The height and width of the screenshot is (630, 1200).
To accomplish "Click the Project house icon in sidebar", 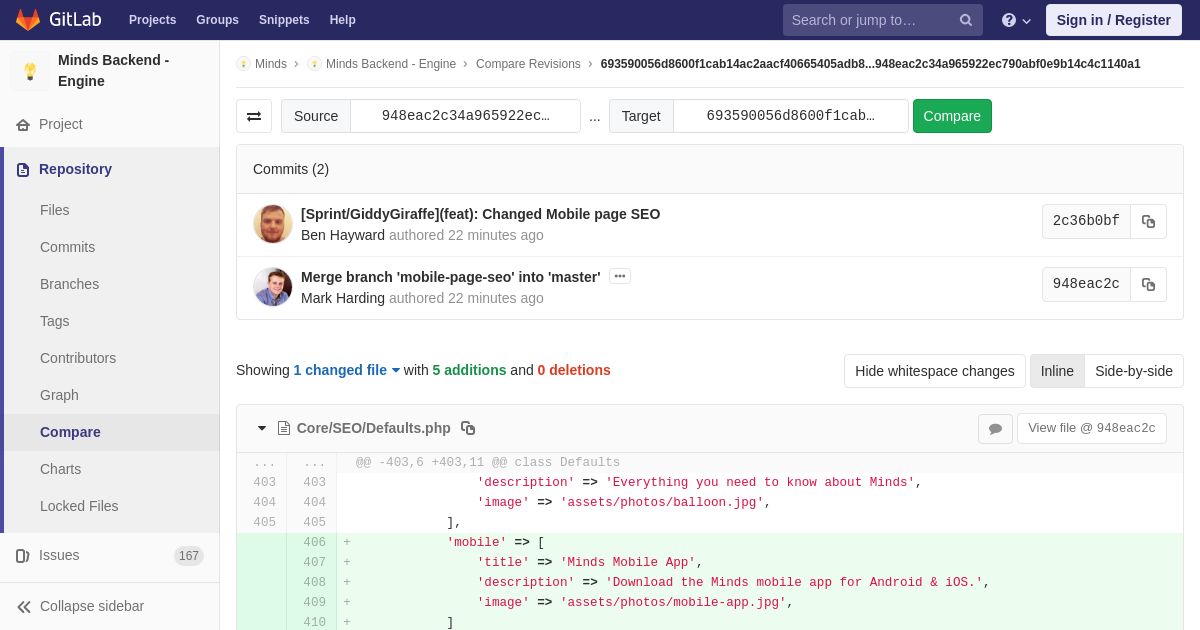I will (x=23, y=125).
